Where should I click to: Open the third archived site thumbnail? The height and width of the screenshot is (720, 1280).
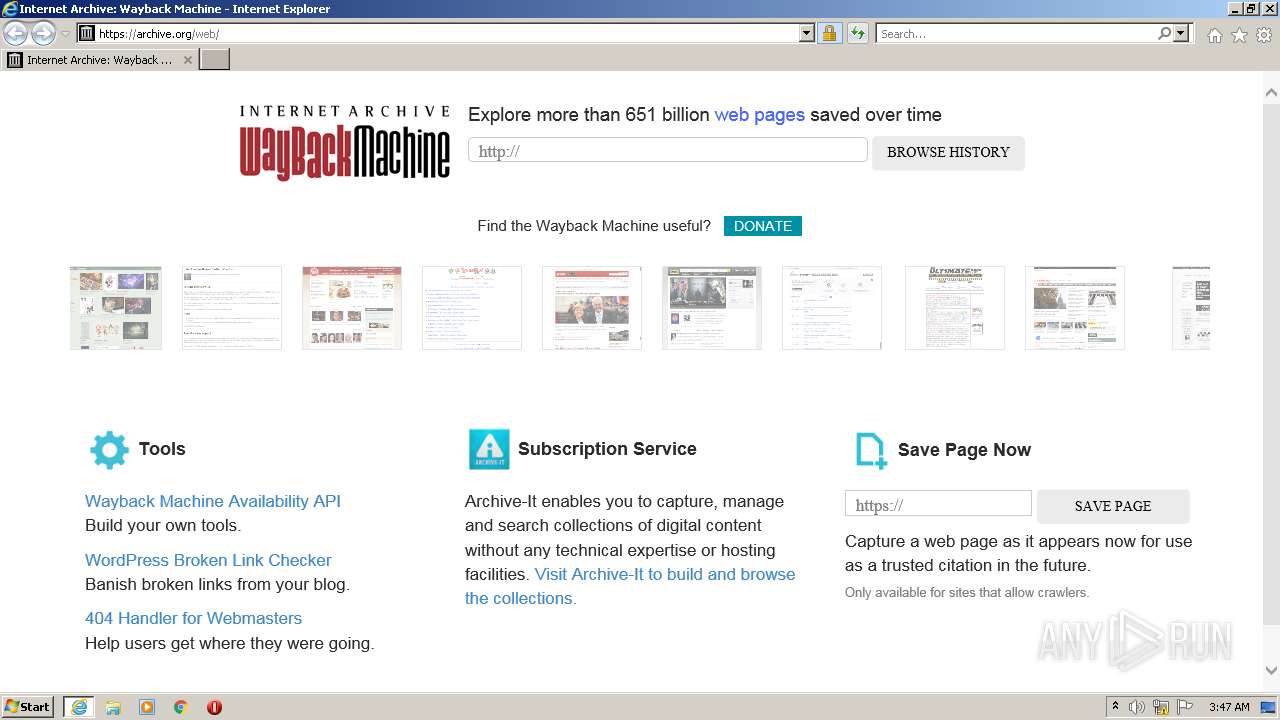(352, 308)
